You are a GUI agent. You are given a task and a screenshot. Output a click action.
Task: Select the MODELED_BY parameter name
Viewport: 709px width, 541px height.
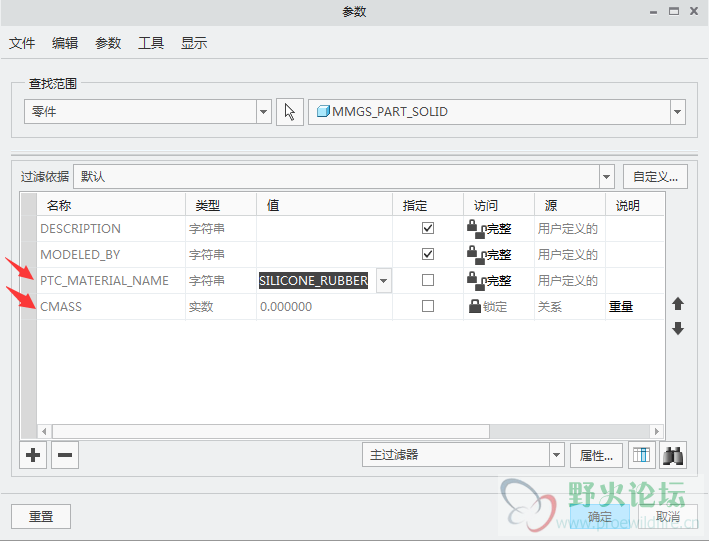click(x=80, y=255)
